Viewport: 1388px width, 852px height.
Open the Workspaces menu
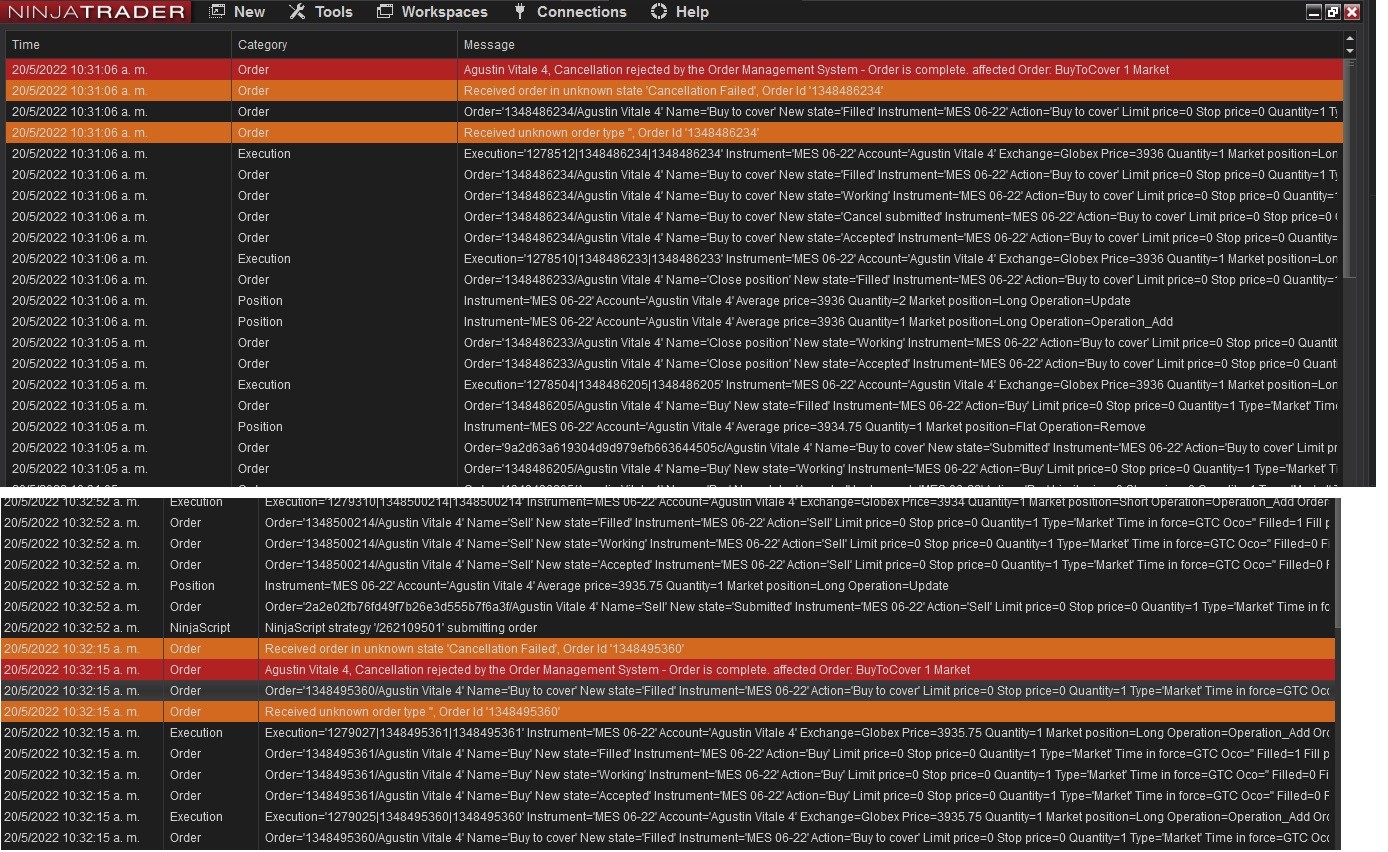432,12
